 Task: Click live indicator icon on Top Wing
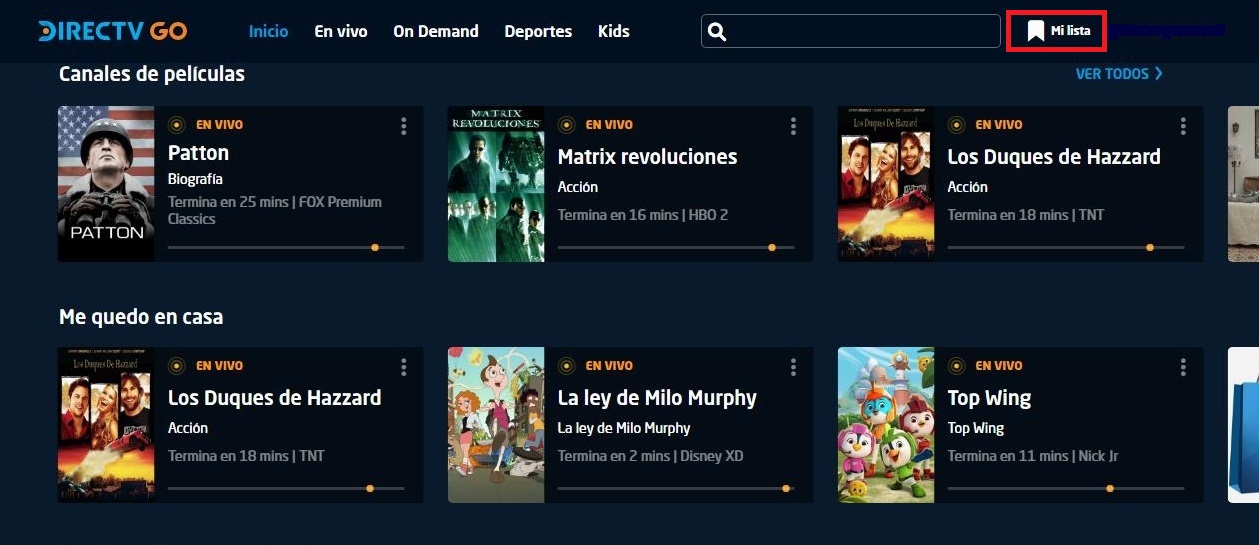click(x=956, y=366)
